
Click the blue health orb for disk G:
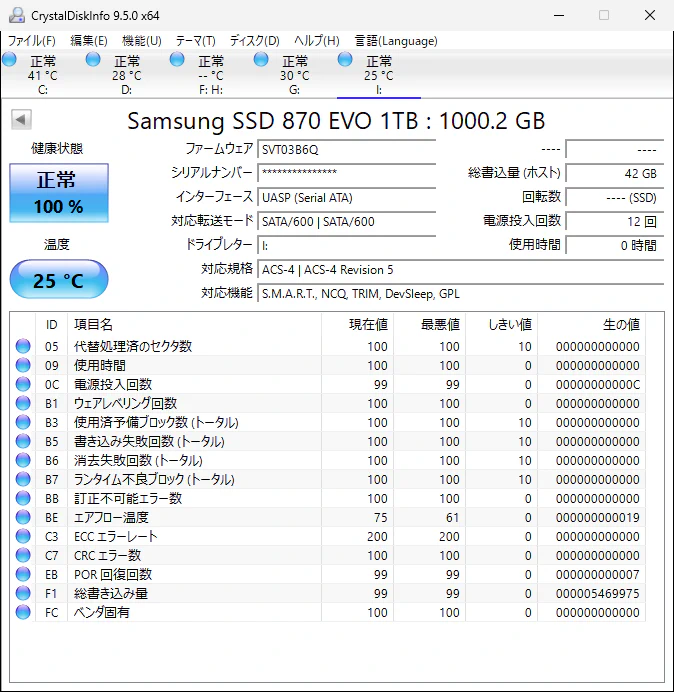(x=261, y=60)
